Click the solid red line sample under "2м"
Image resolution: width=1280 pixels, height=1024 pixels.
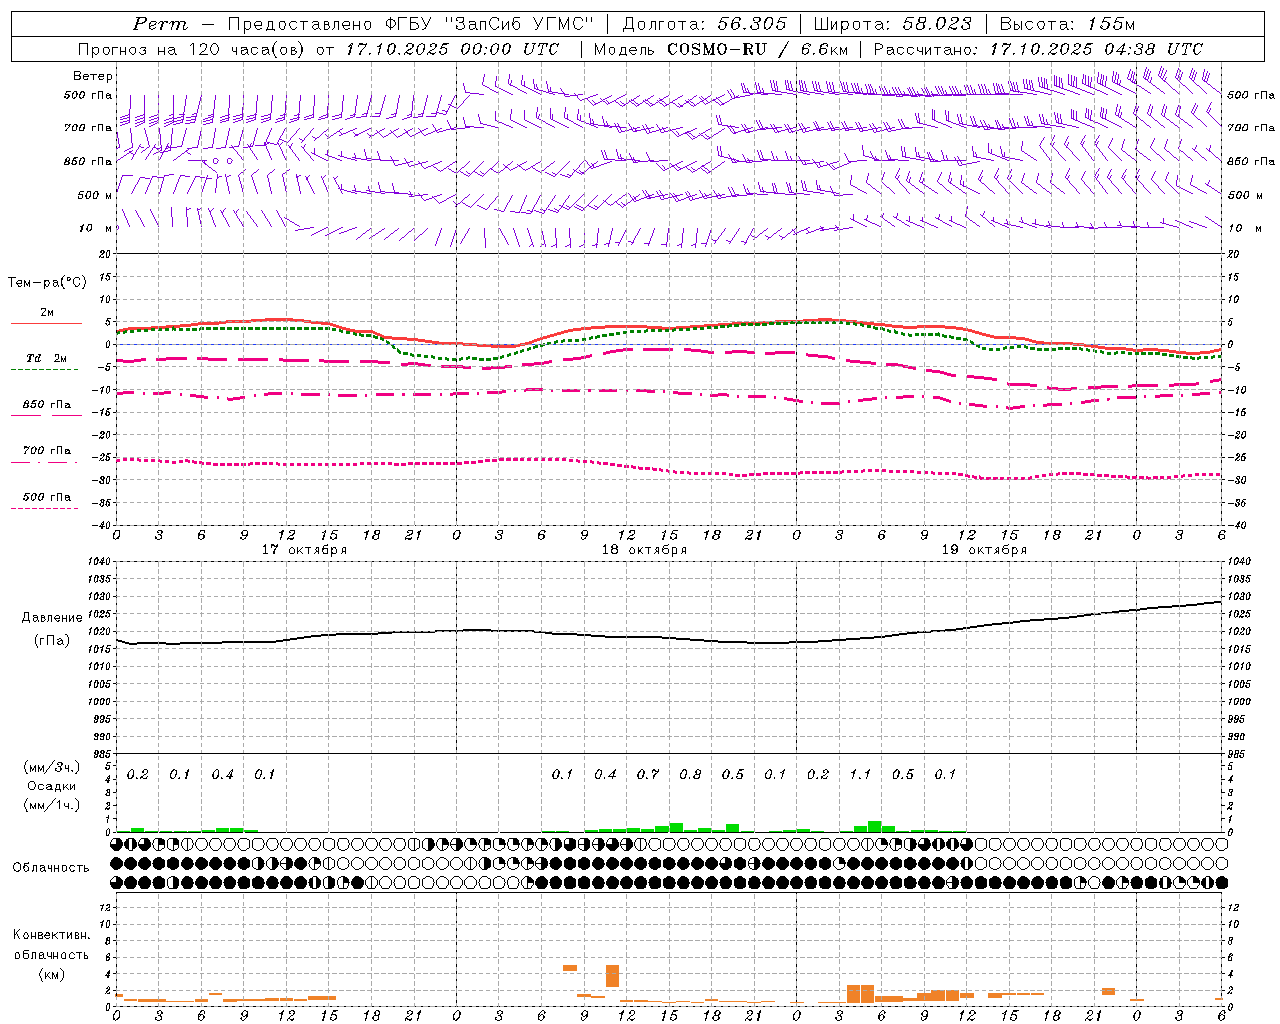tap(46, 323)
